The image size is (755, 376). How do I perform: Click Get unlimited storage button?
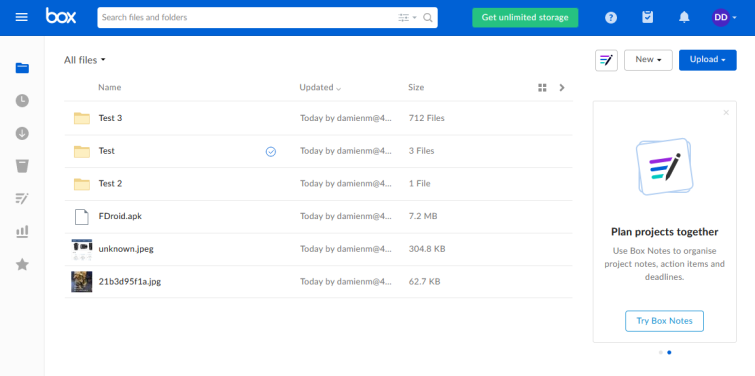(x=525, y=17)
